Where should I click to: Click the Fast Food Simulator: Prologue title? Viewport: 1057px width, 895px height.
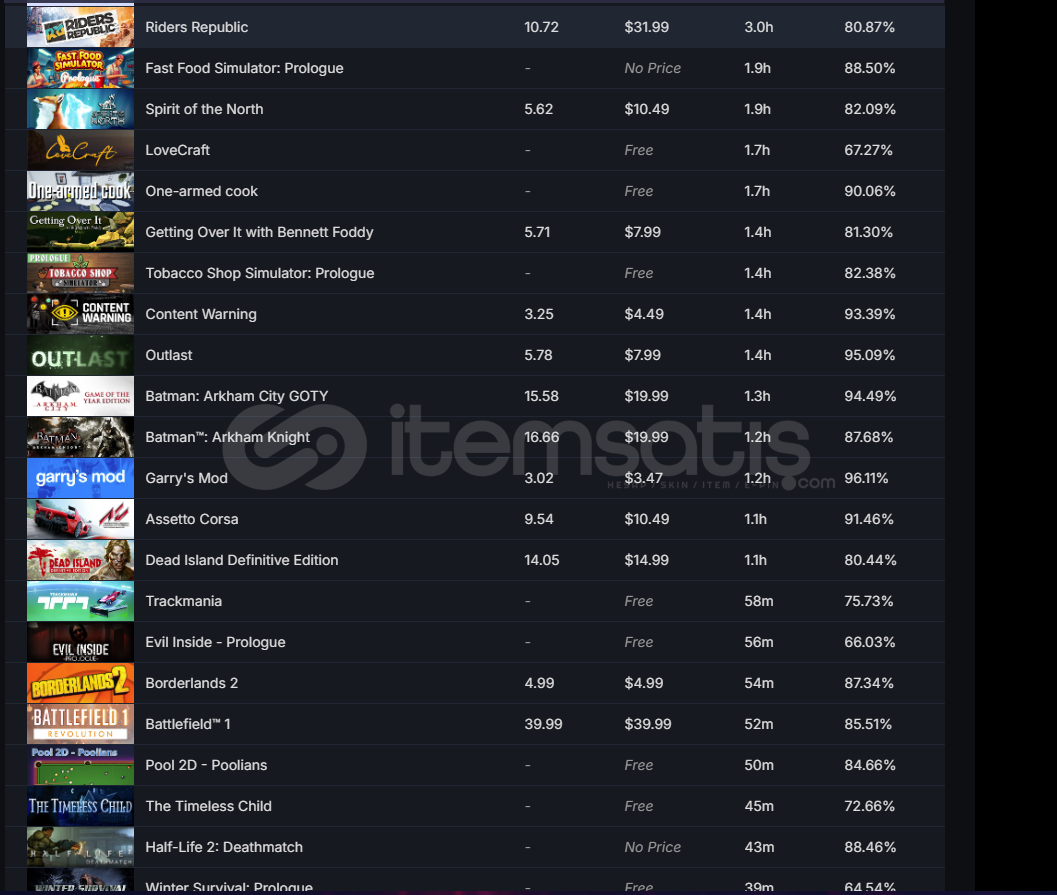[x=245, y=68]
